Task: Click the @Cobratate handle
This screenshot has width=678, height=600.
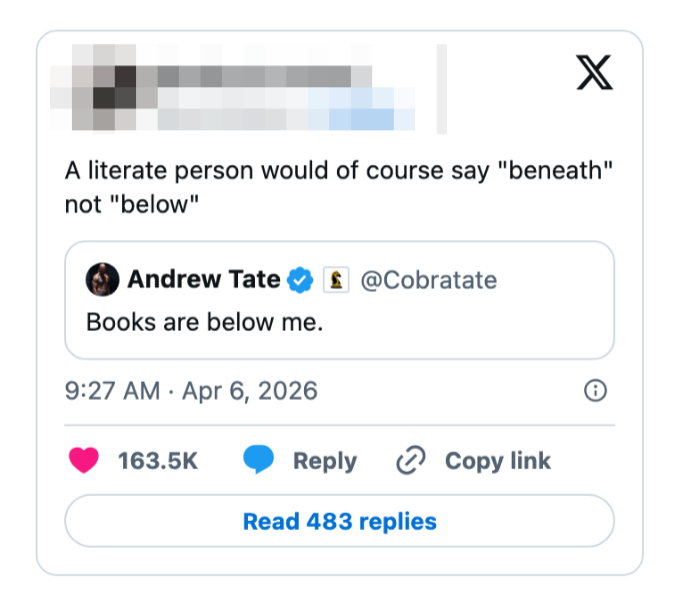Action: pos(427,280)
